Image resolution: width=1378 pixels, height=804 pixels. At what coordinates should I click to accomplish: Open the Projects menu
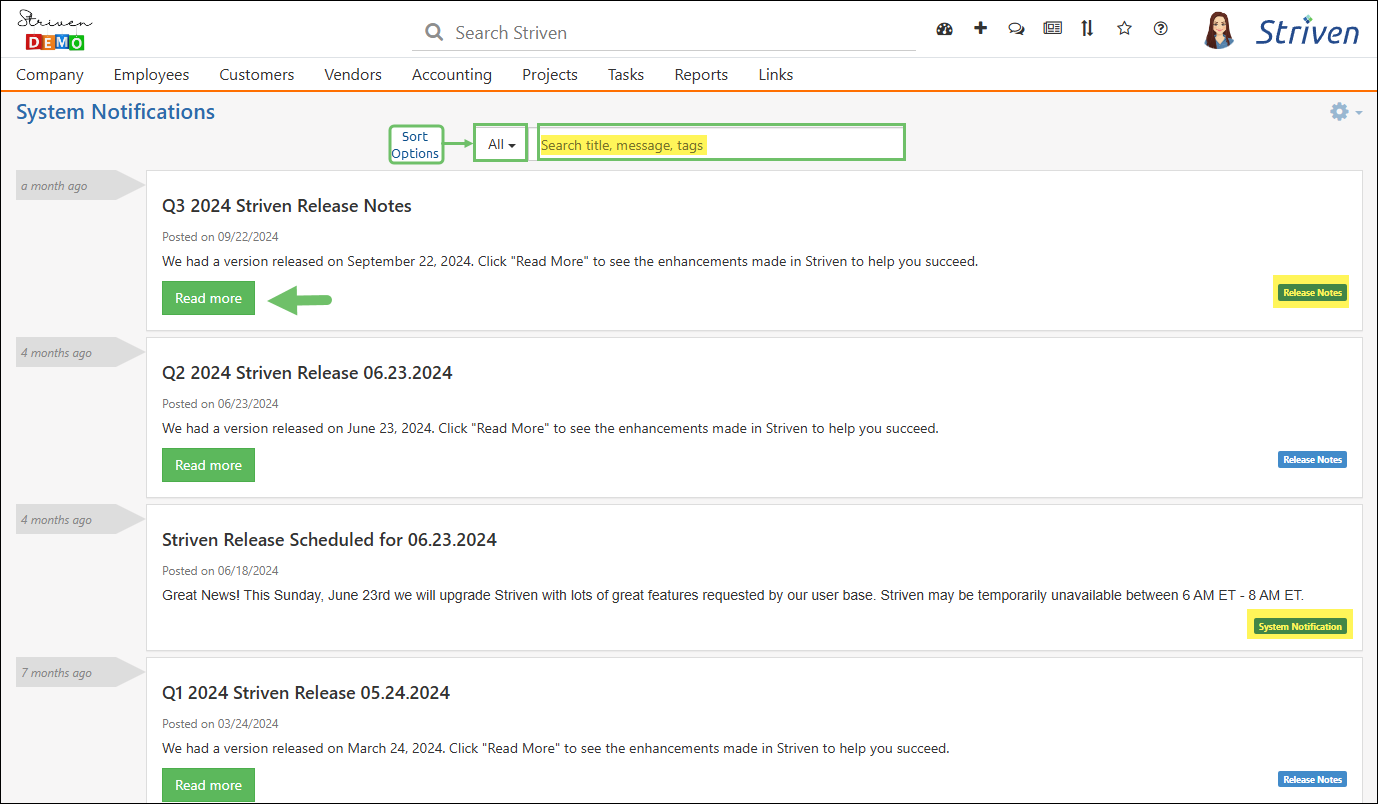tap(550, 74)
